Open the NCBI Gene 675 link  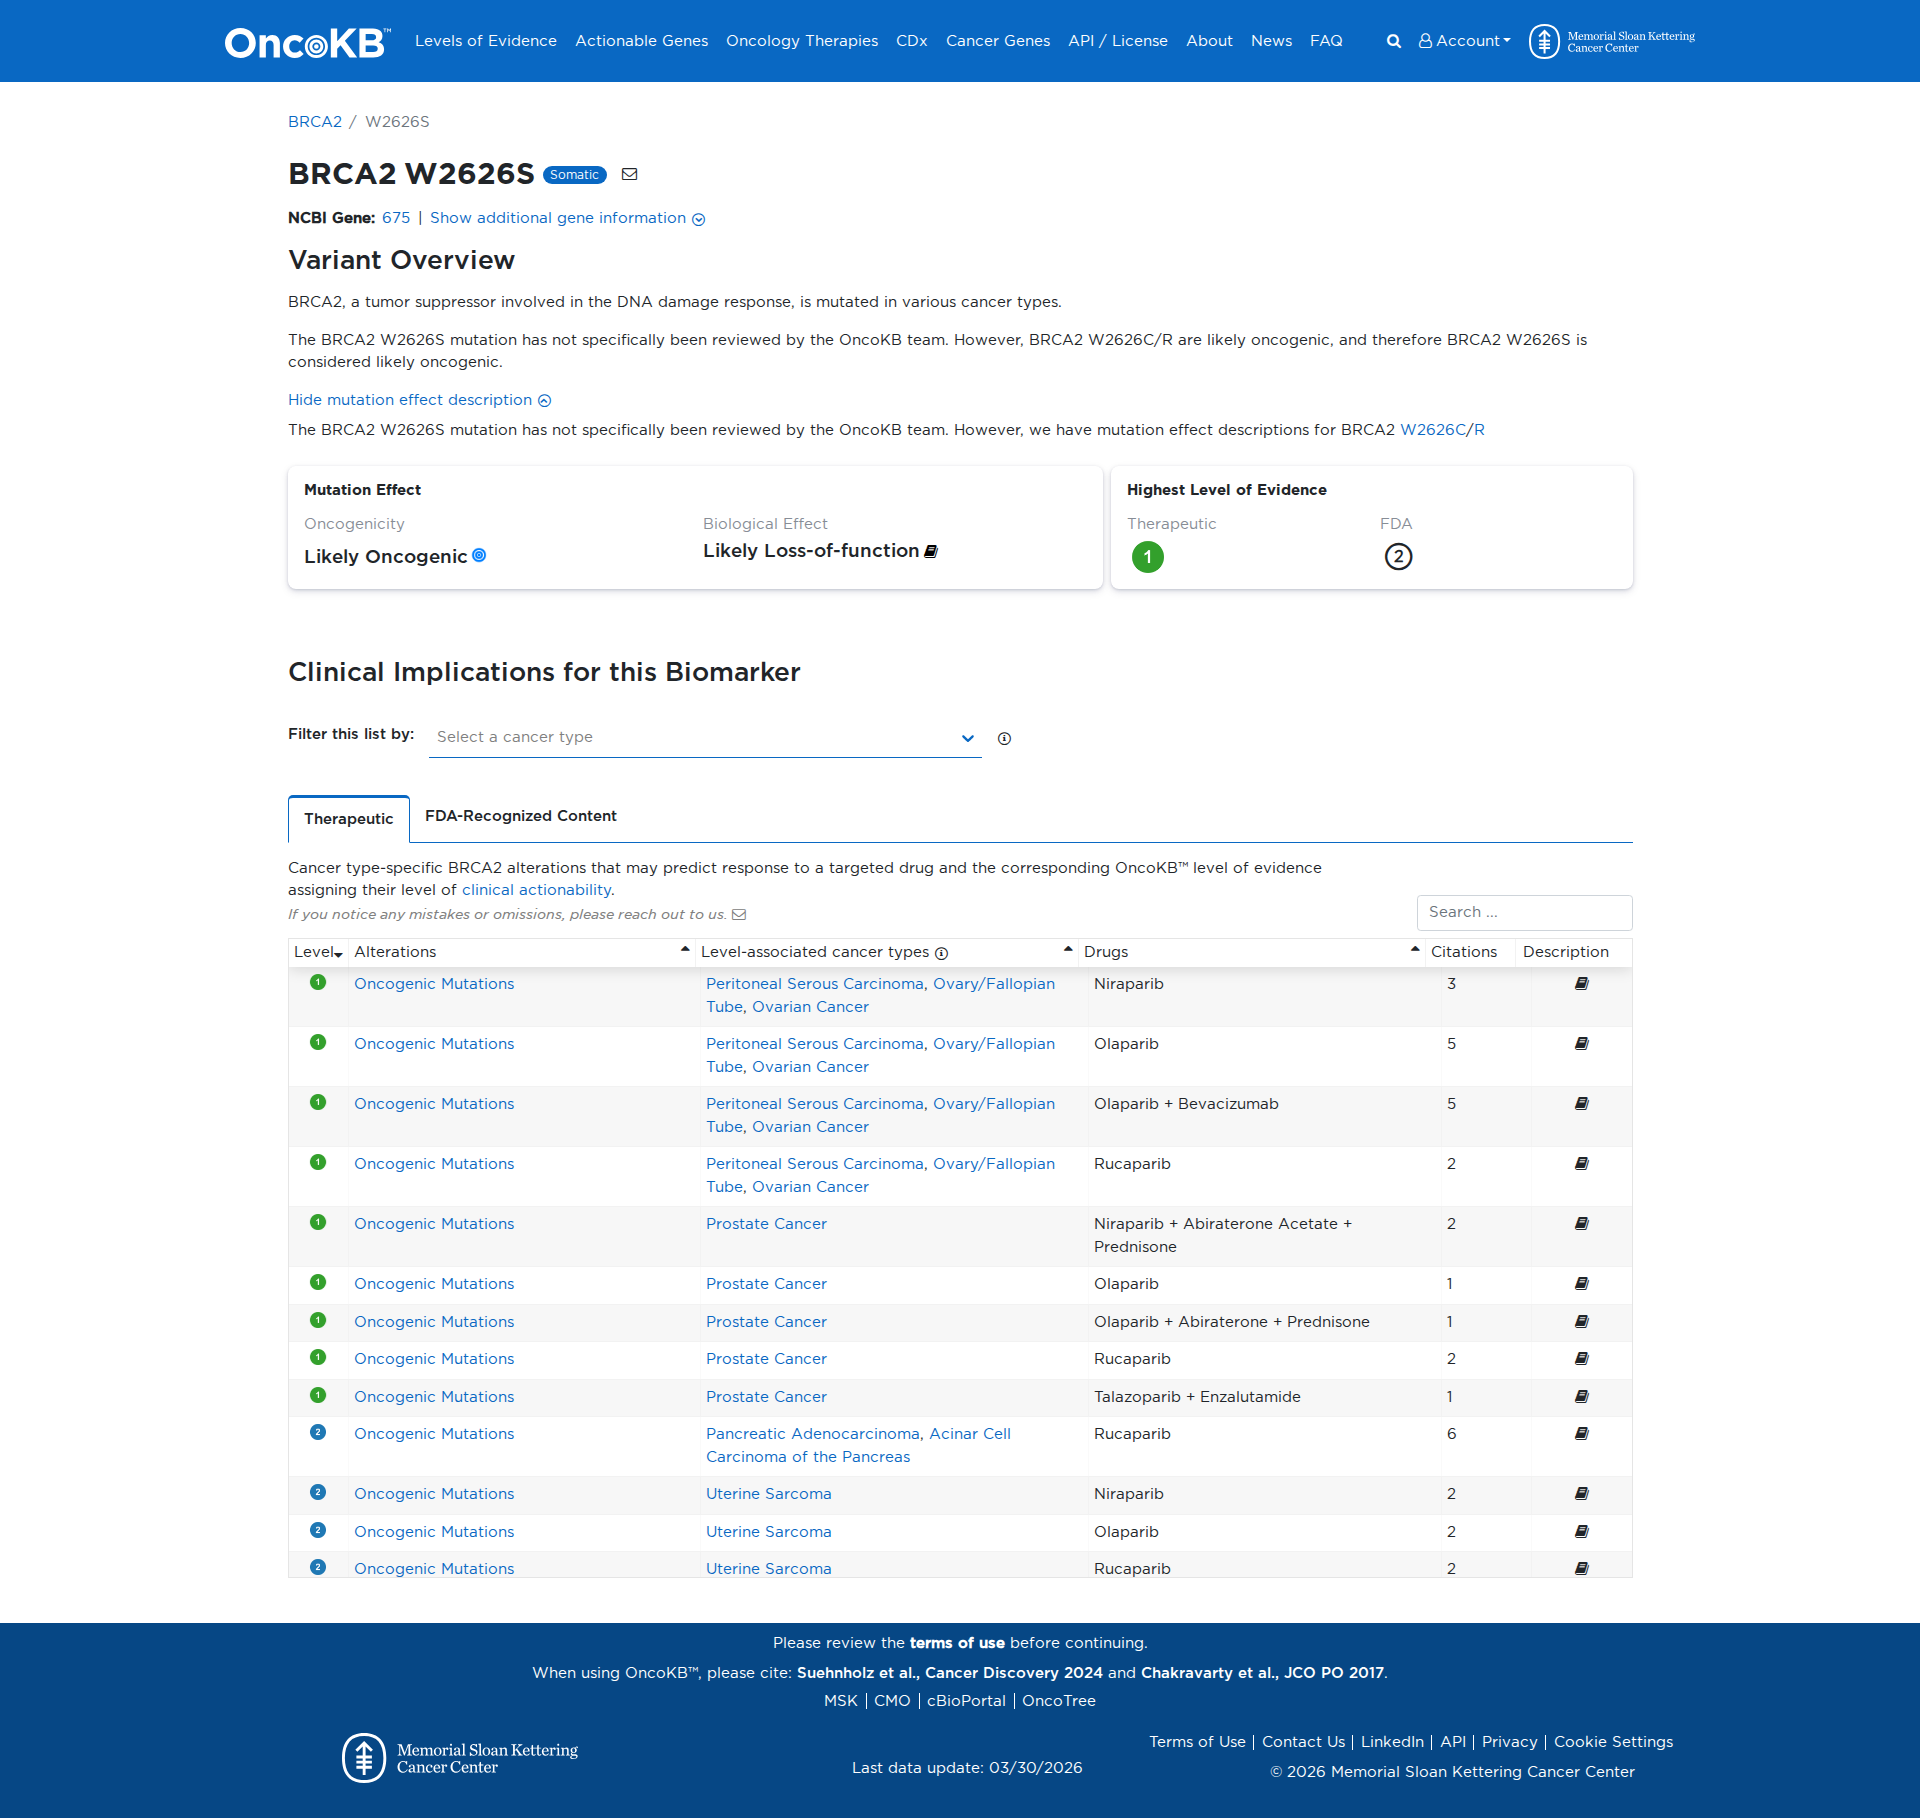[396, 217]
